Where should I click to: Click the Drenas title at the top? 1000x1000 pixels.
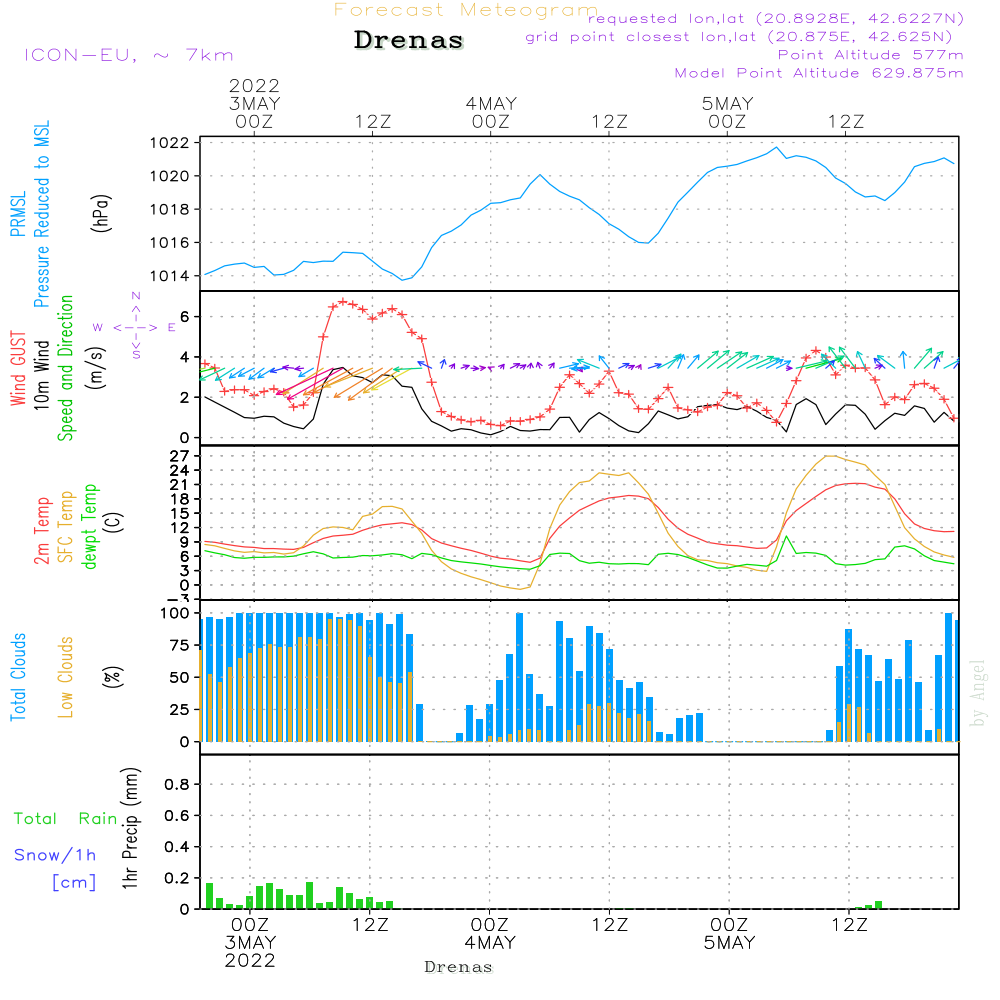click(x=409, y=41)
